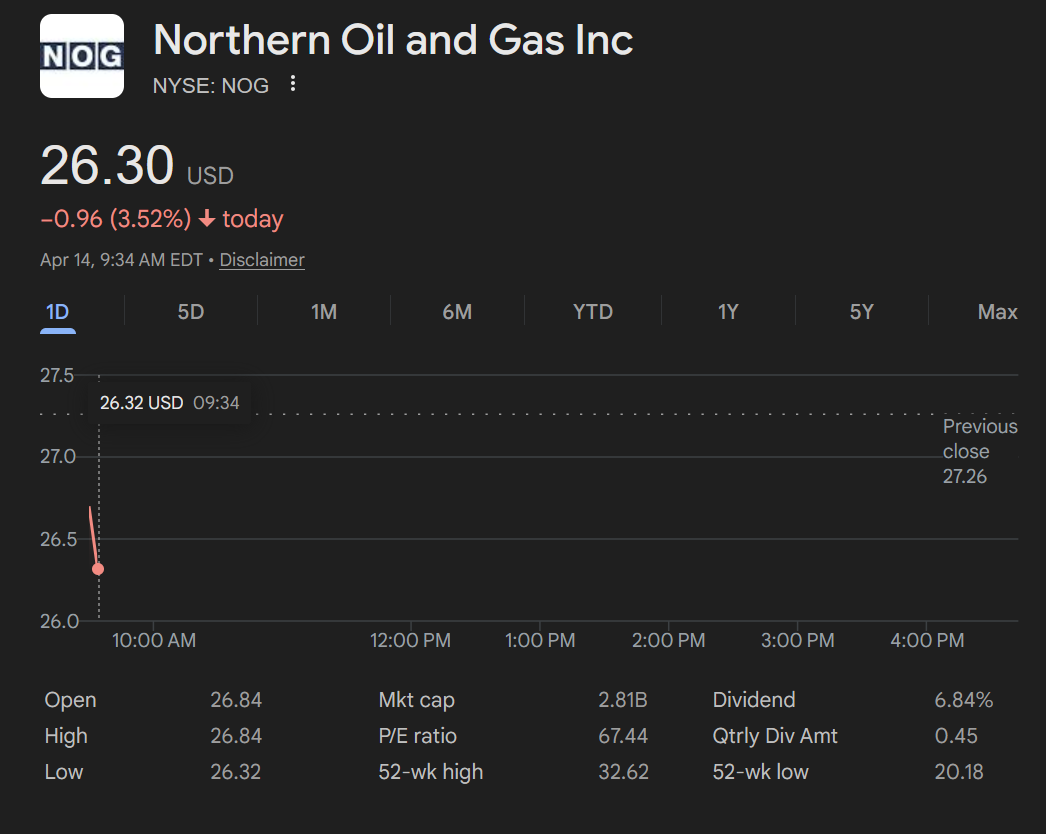Click the 26.32 USD 09:34 tooltip
The image size is (1046, 834).
169,403
